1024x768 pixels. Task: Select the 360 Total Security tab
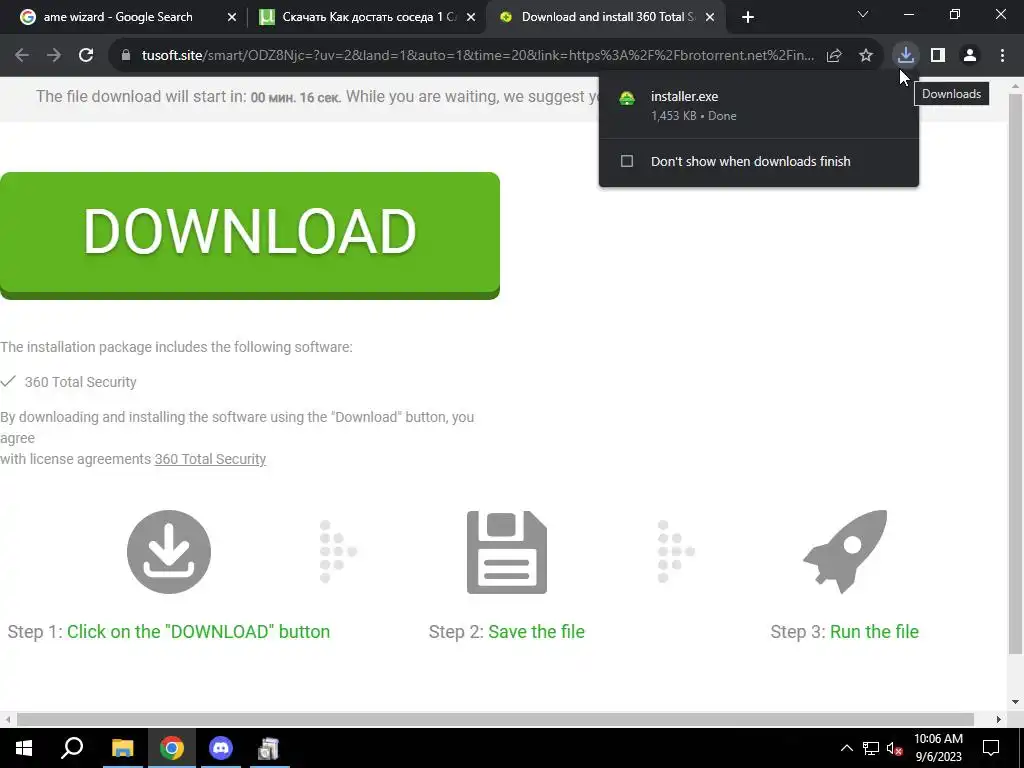[x=607, y=17]
